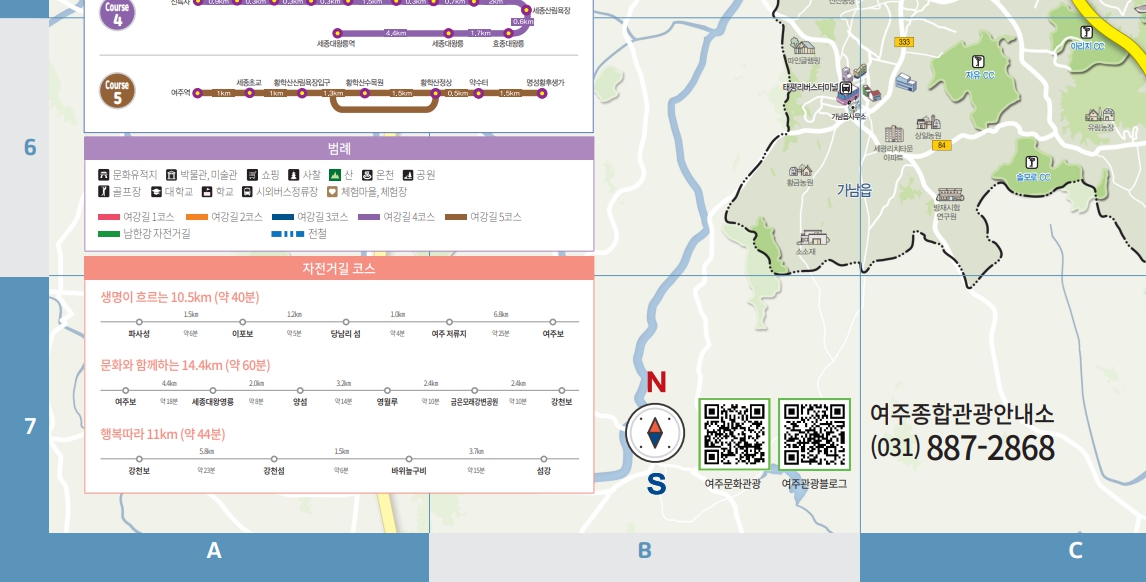
Task: Click the 사찰 temple legend icon
Action: click(x=294, y=175)
